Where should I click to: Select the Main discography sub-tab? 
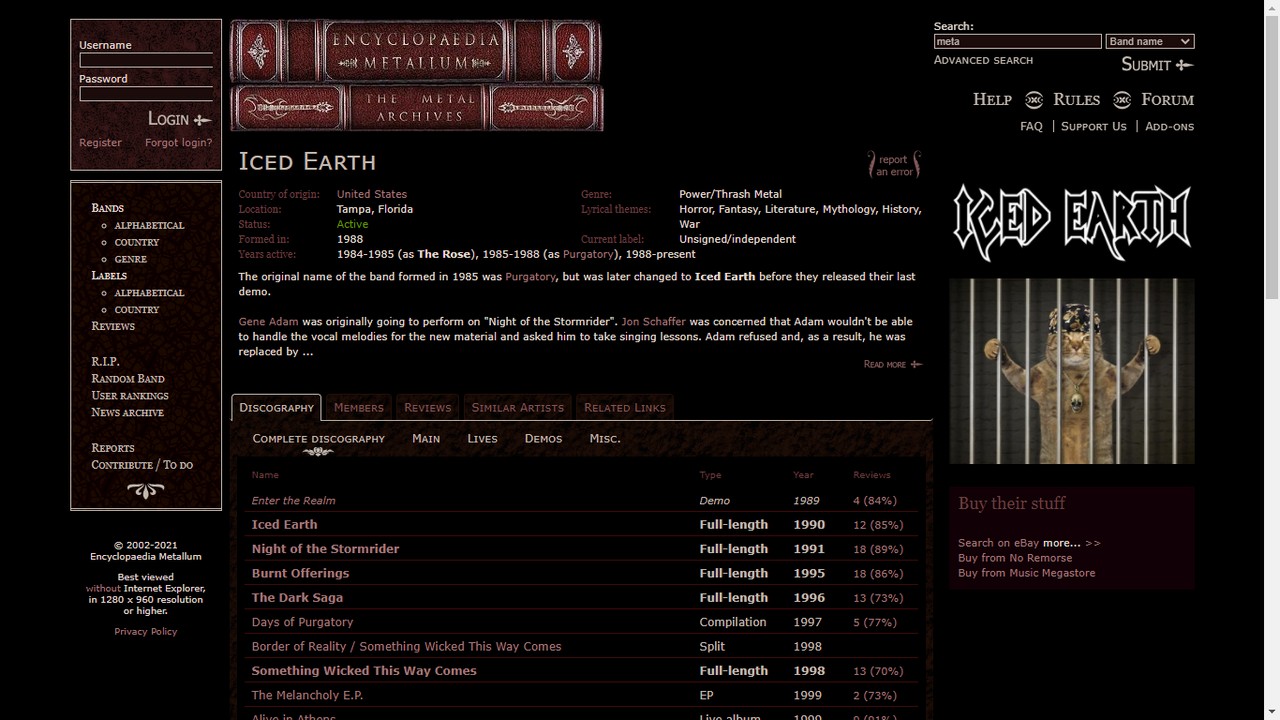click(426, 439)
